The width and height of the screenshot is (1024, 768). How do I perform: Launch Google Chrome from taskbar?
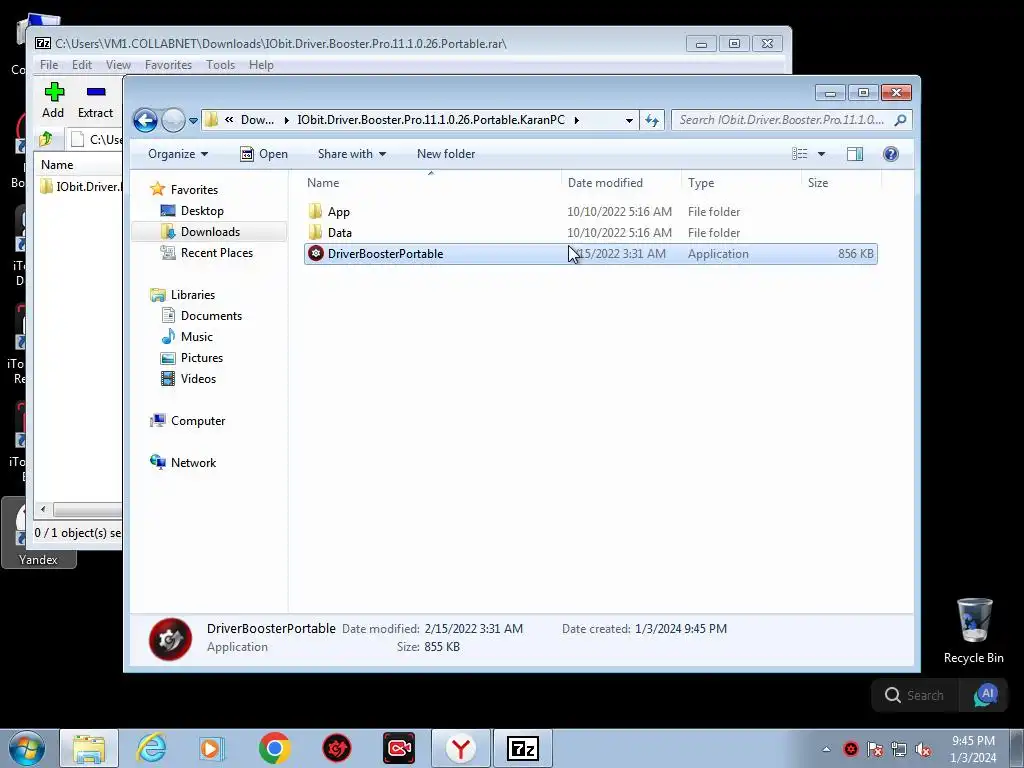(x=274, y=748)
